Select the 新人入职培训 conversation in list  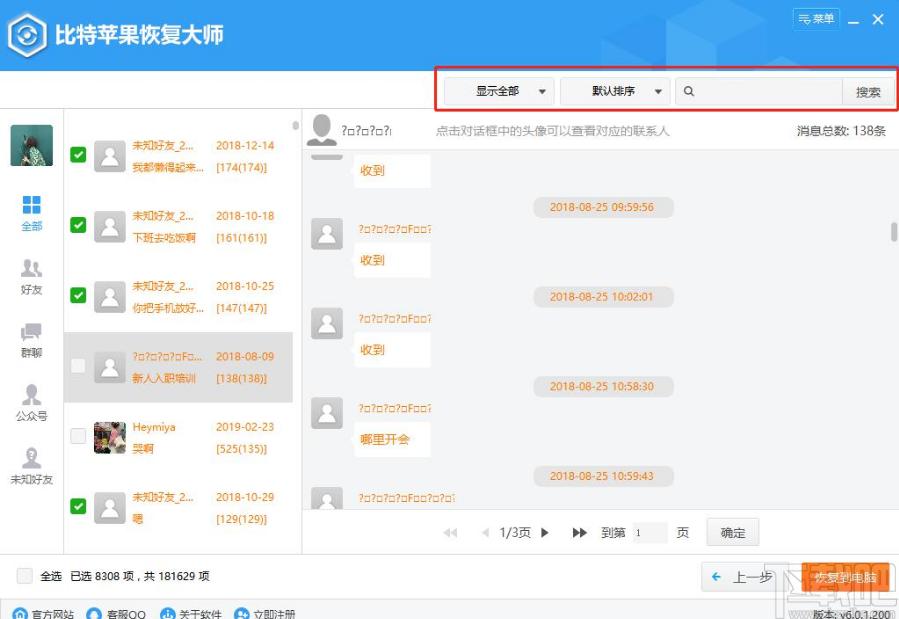(178, 367)
